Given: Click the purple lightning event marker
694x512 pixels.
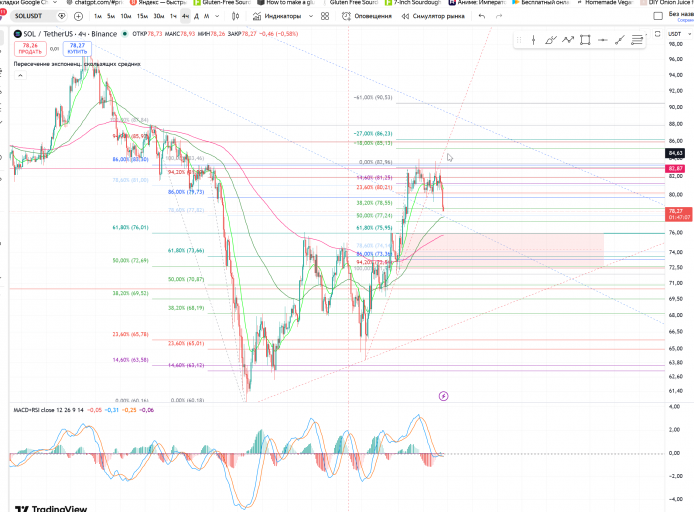Looking at the screenshot, I should click(443, 396).
